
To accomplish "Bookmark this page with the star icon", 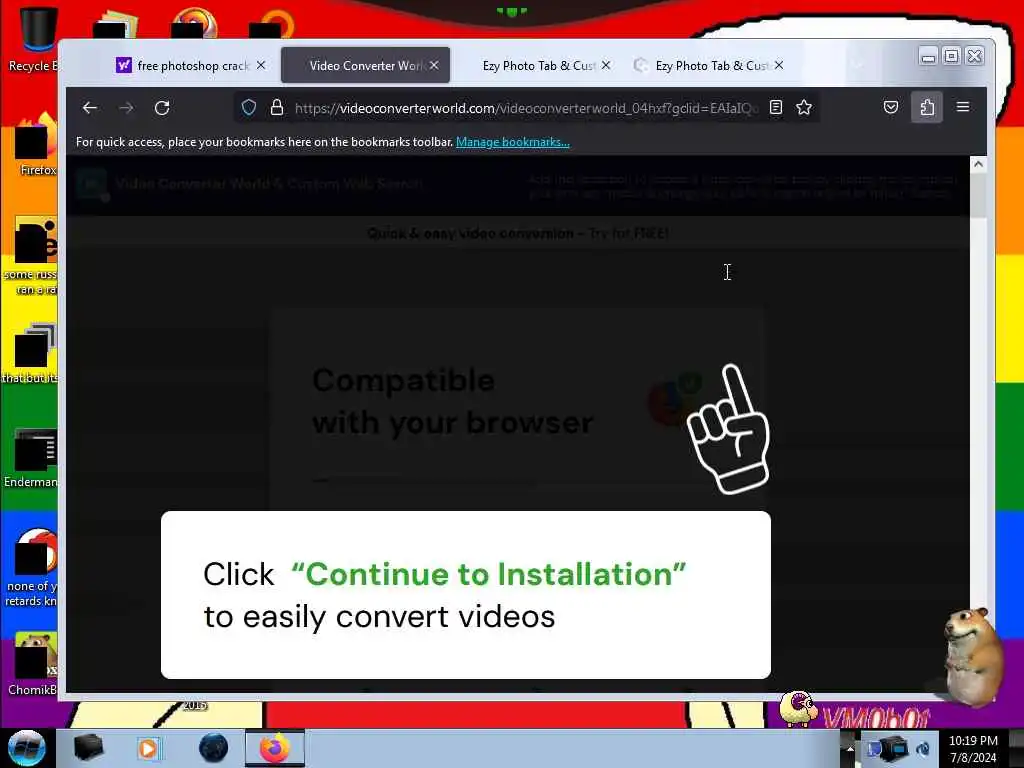I will 804,108.
